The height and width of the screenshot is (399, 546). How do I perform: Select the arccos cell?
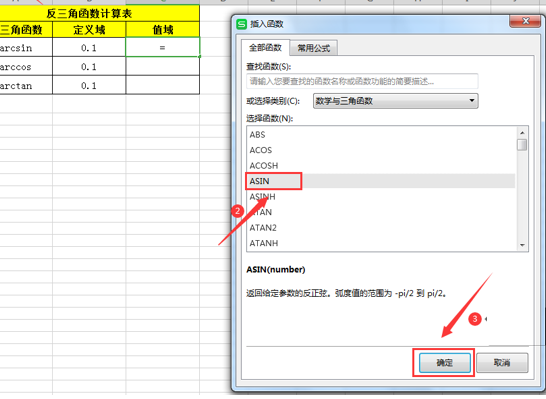click(x=26, y=66)
